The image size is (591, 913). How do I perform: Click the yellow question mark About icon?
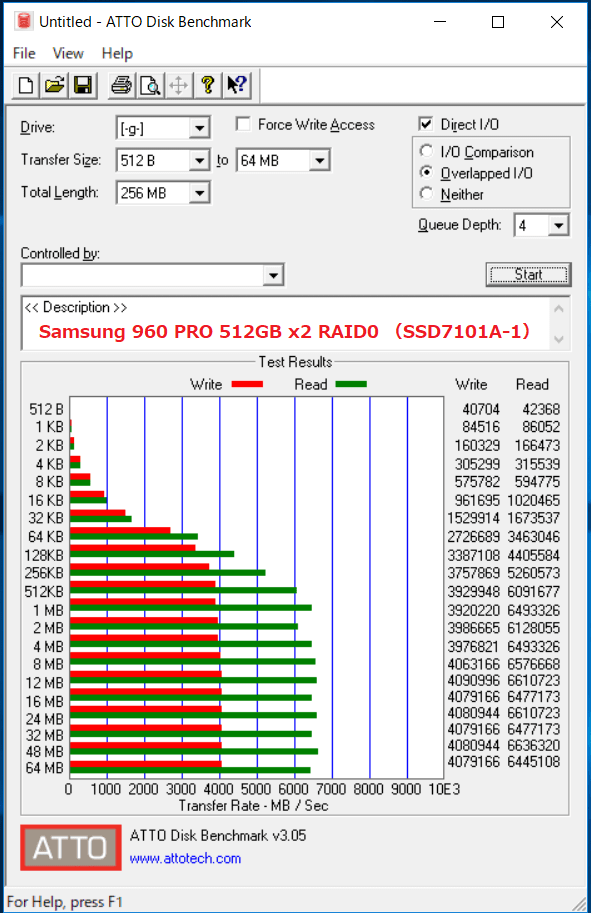coord(207,86)
